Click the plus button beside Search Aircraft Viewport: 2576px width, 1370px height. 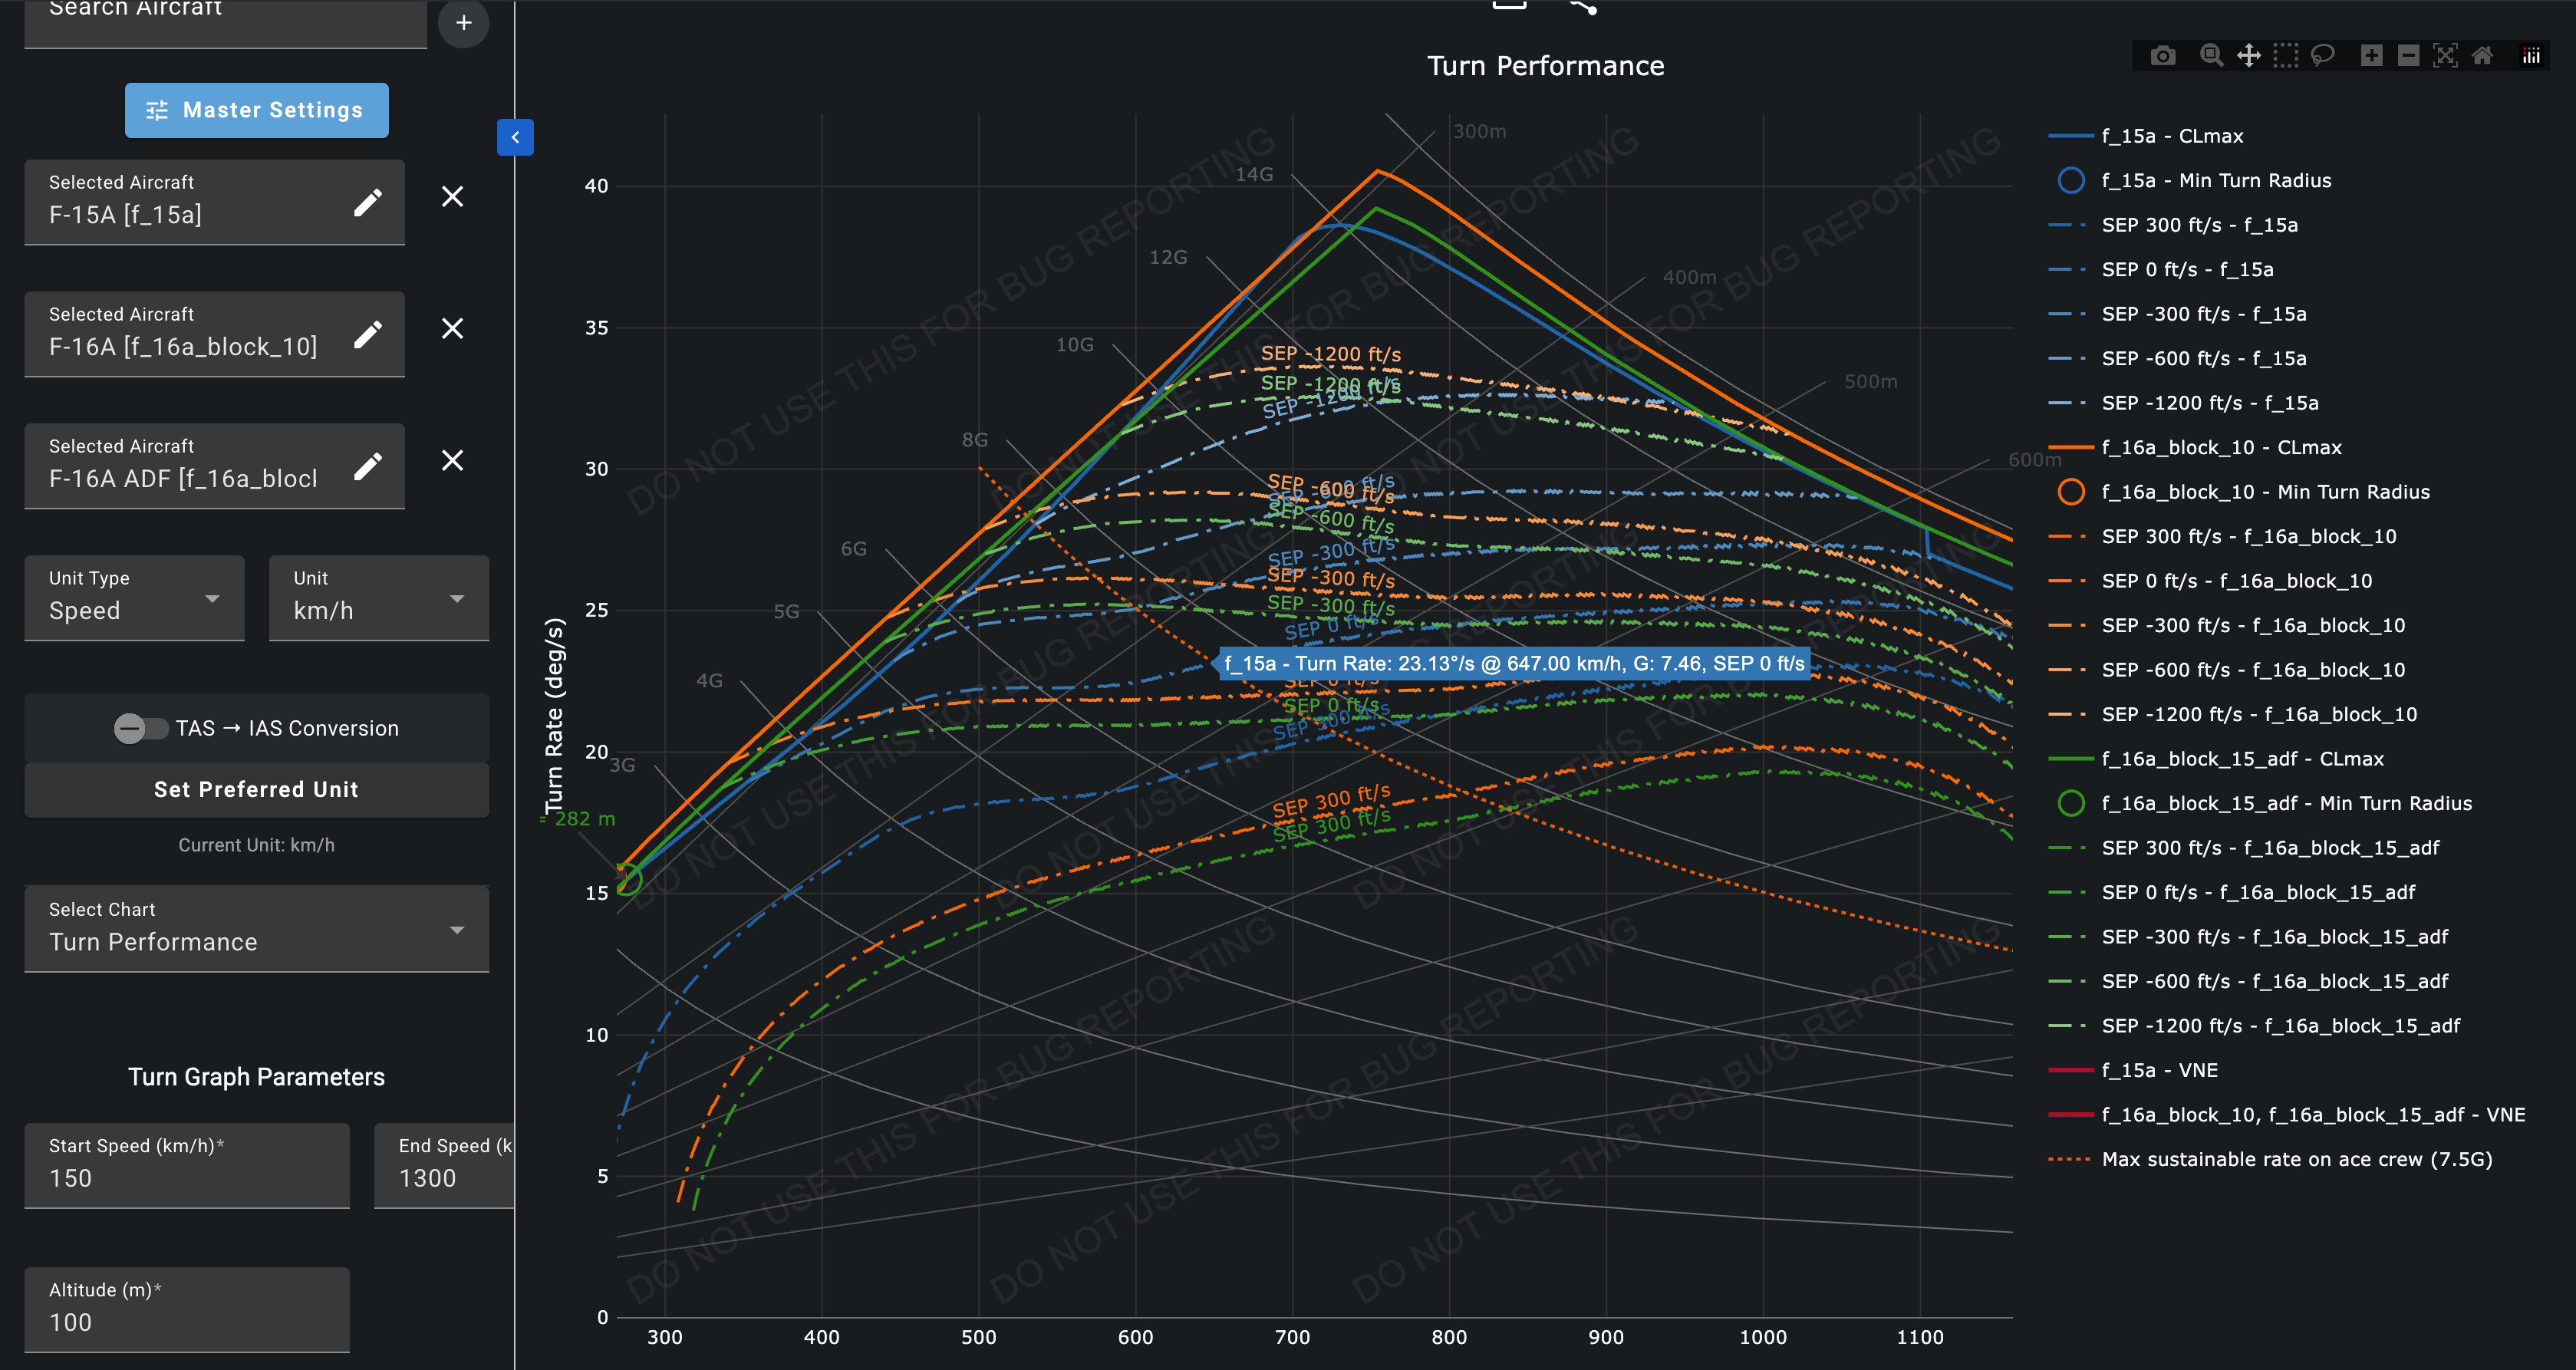[x=463, y=22]
